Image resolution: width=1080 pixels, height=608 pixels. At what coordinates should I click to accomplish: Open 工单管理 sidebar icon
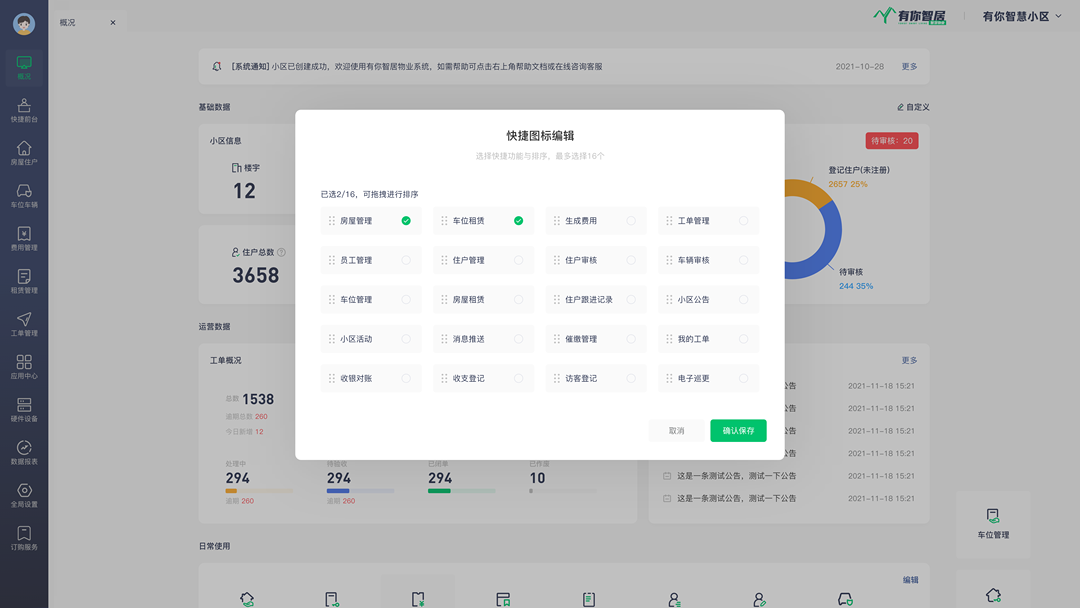(24, 324)
